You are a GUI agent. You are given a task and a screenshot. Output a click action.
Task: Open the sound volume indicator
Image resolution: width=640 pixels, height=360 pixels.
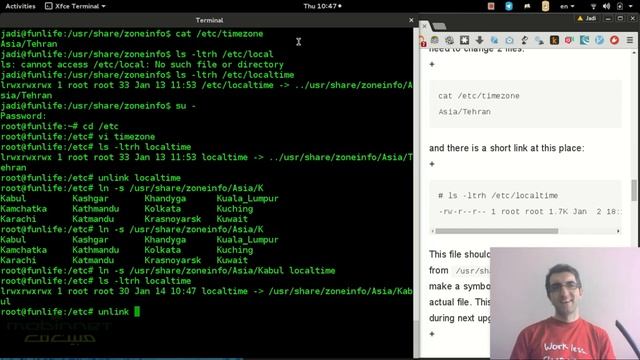click(607, 6)
